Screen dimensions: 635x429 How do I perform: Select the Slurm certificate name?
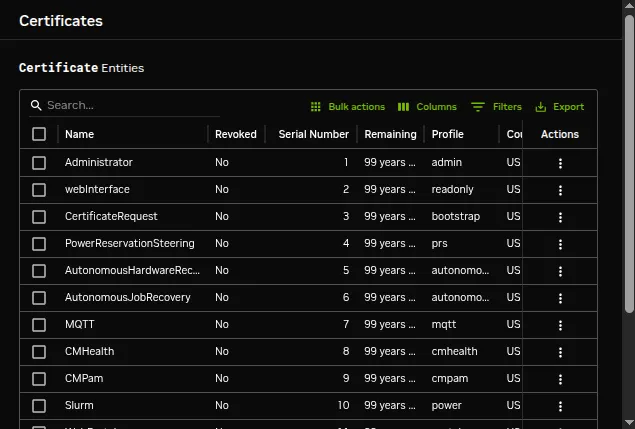(x=79, y=406)
